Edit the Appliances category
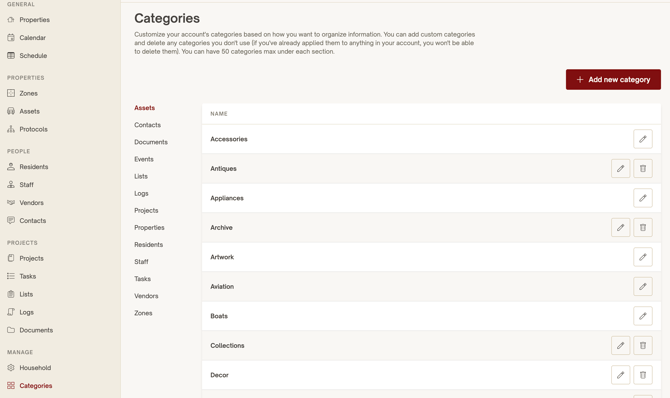This screenshot has height=398, width=670. [643, 198]
